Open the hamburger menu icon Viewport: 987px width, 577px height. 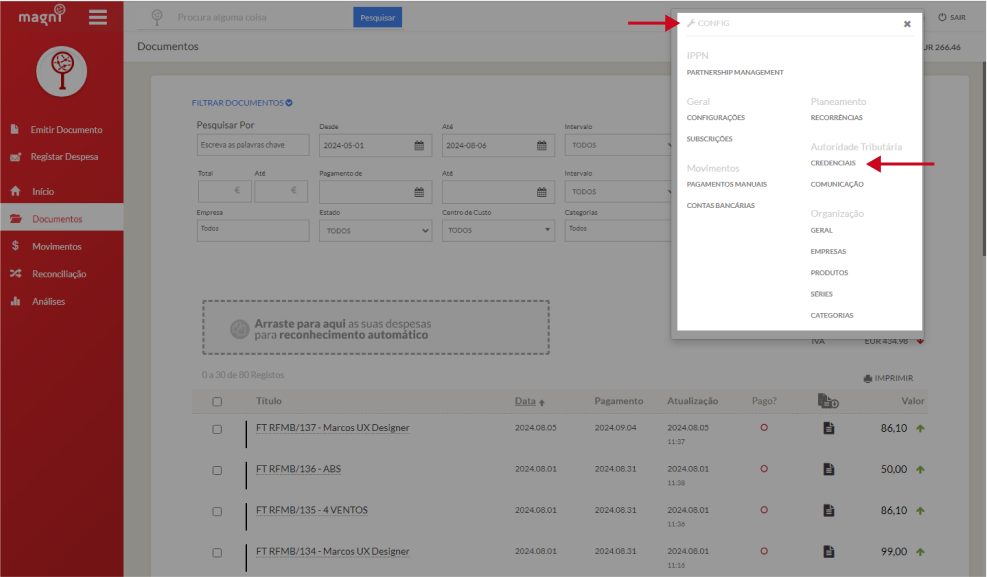[98, 17]
